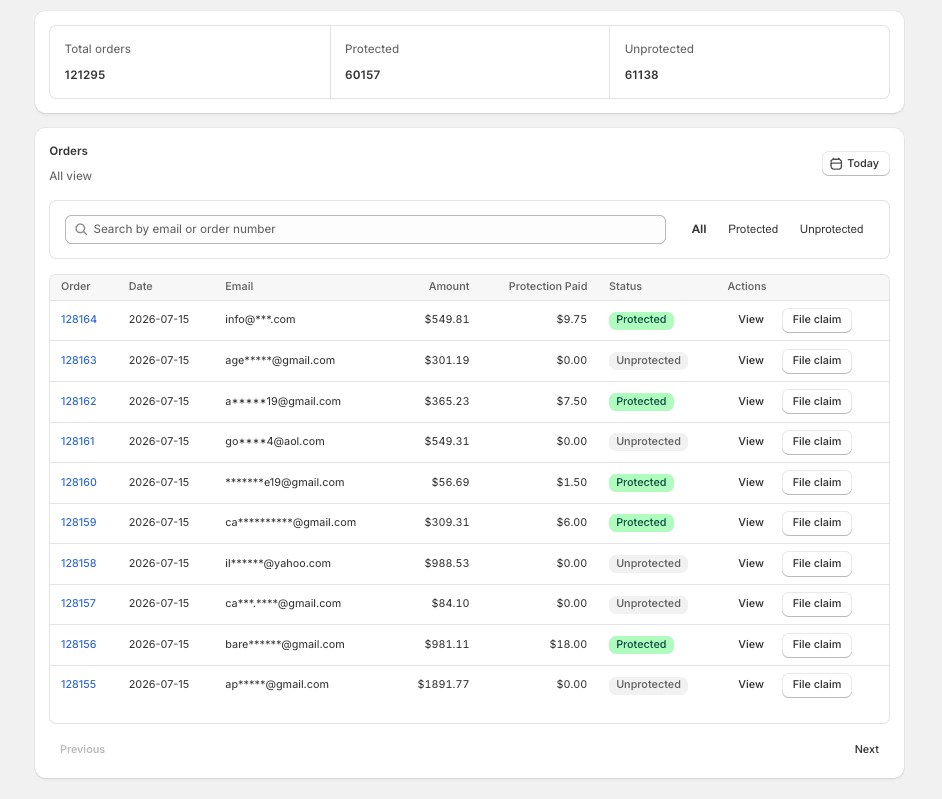This screenshot has width=942, height=799.
Task: Click the Protected badge on order 128156
Action: (x=641, y=645)
